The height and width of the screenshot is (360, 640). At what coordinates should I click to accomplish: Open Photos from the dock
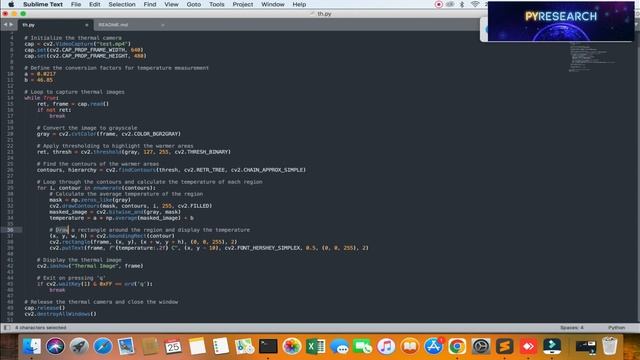pos(292,347)
